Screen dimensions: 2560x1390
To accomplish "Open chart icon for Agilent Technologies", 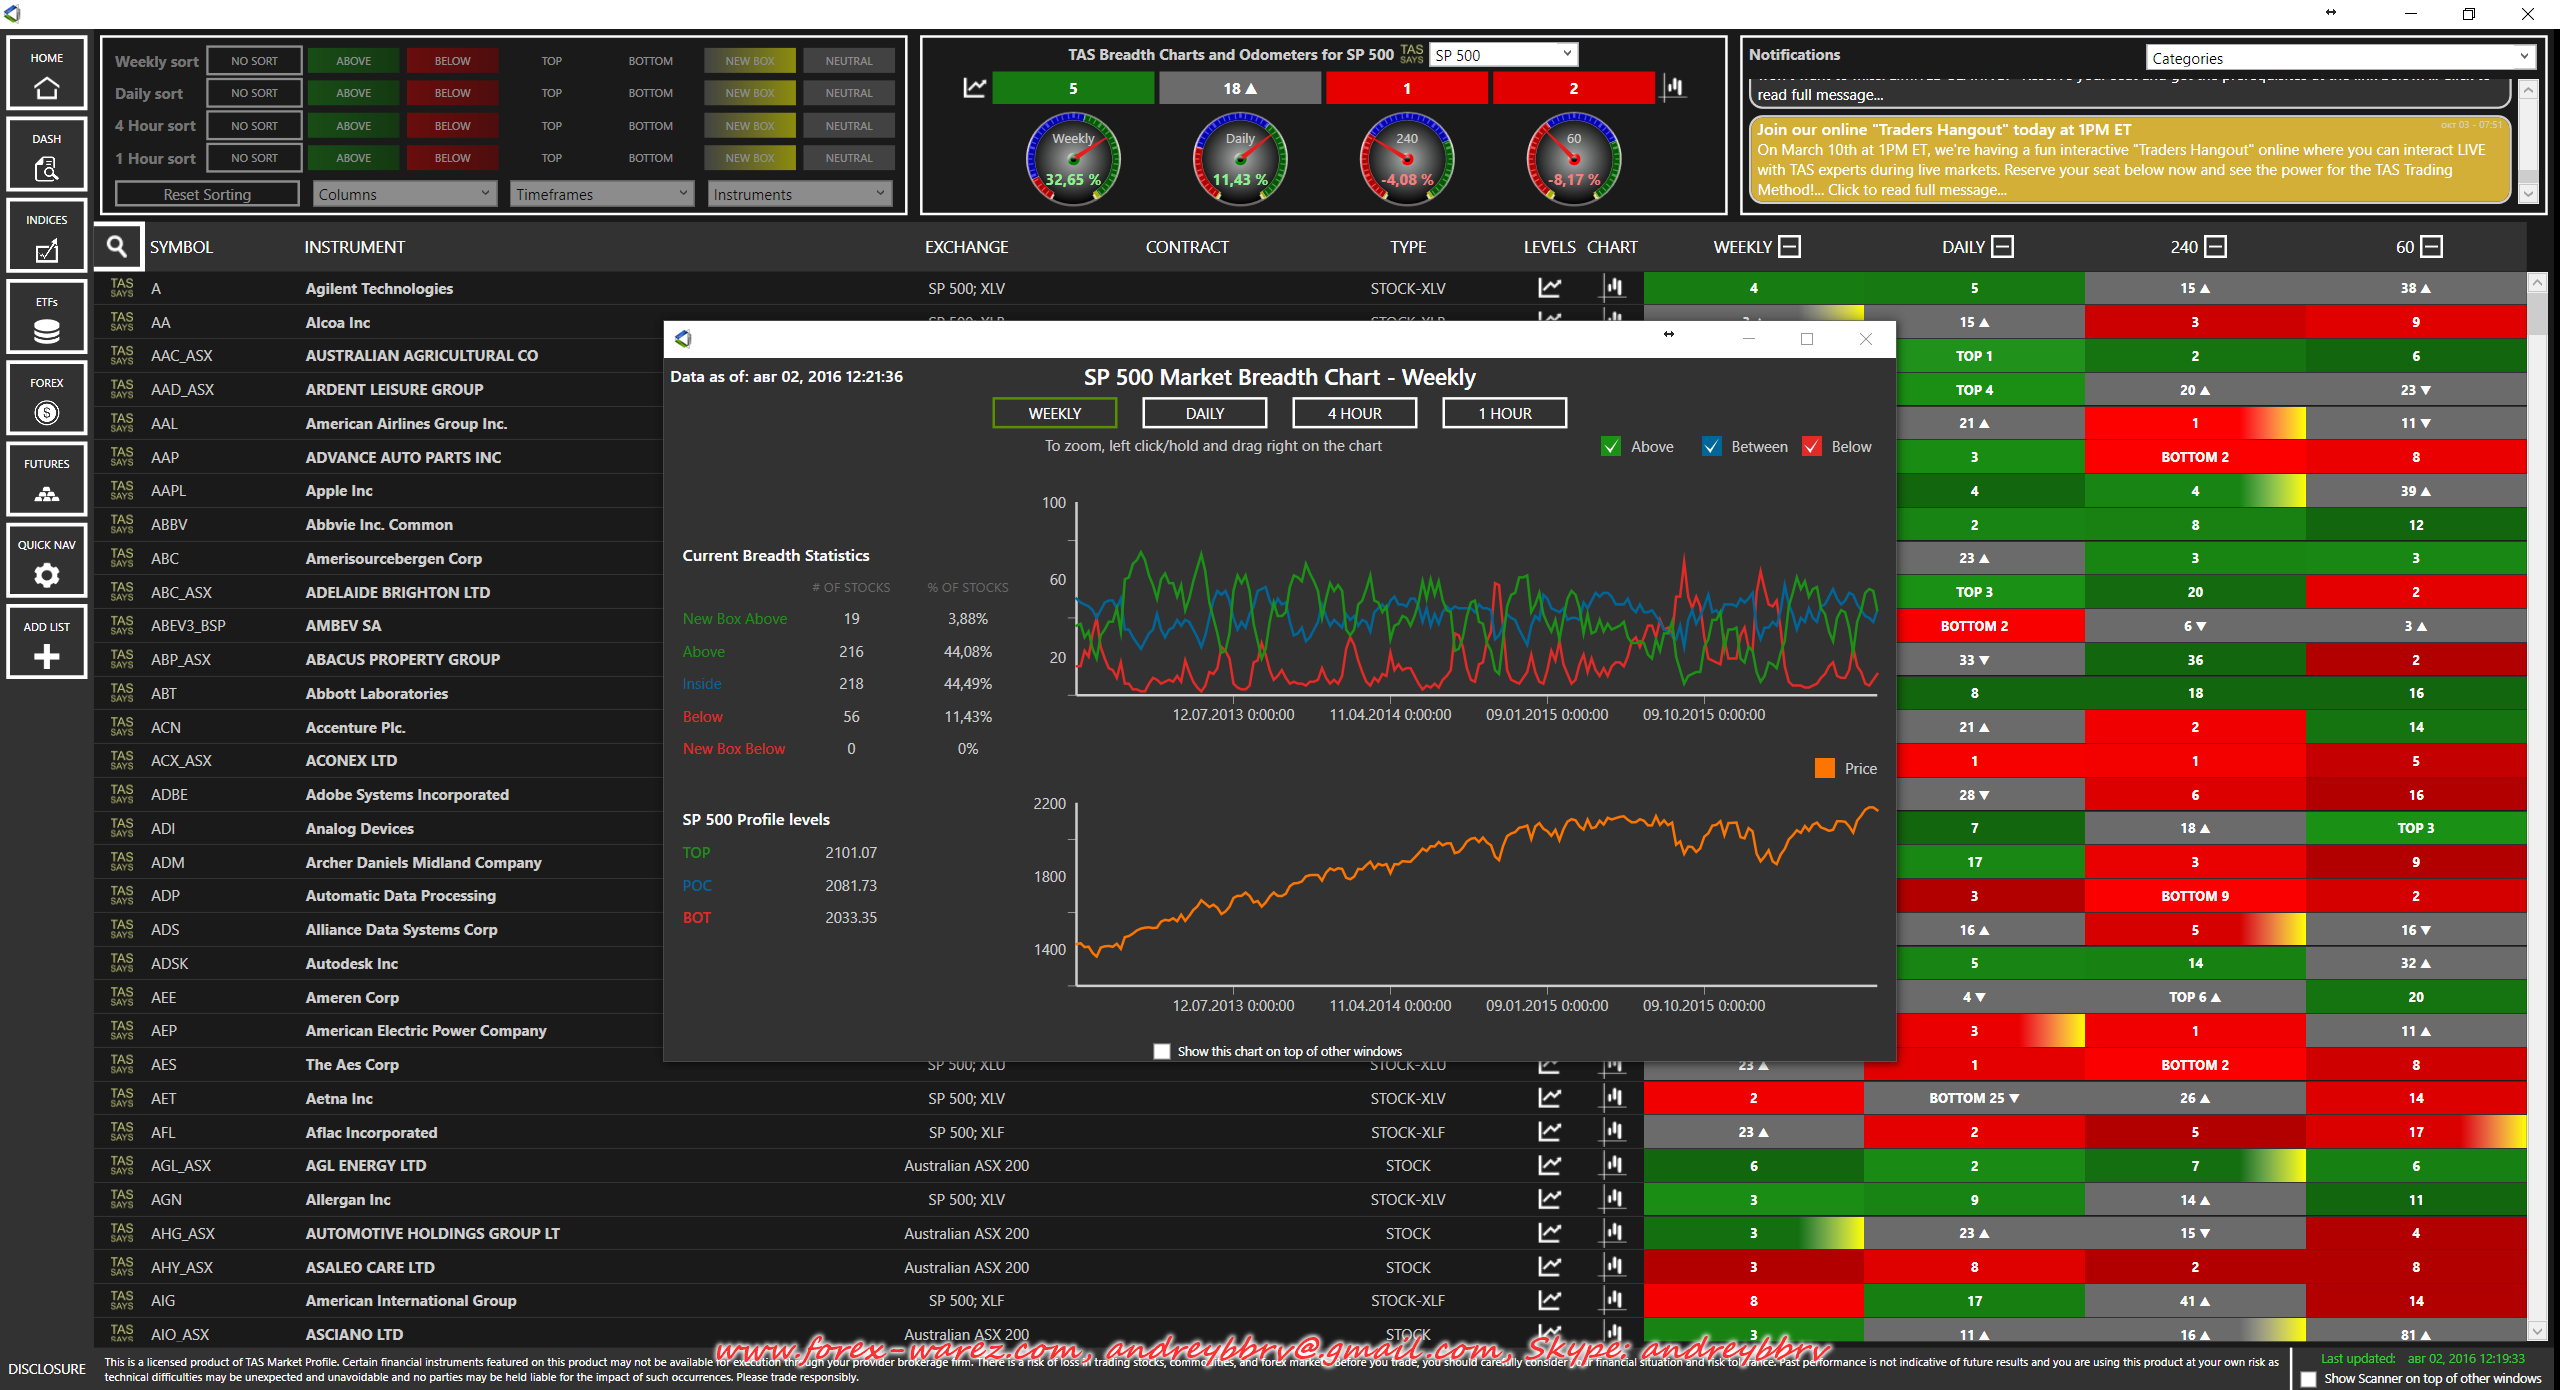I will click(1613, 288).
